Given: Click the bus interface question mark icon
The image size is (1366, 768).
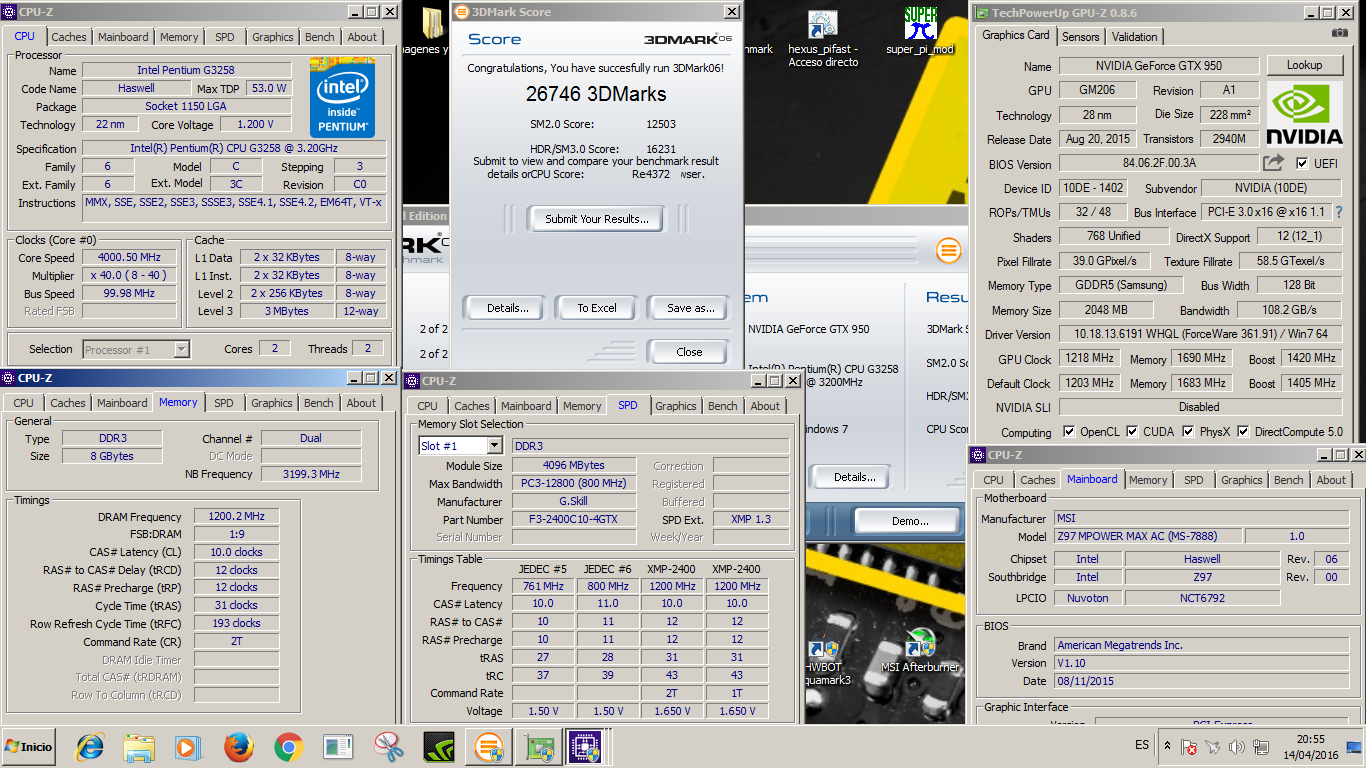Looking at the screenshot, I should [x=1339, y=212].
